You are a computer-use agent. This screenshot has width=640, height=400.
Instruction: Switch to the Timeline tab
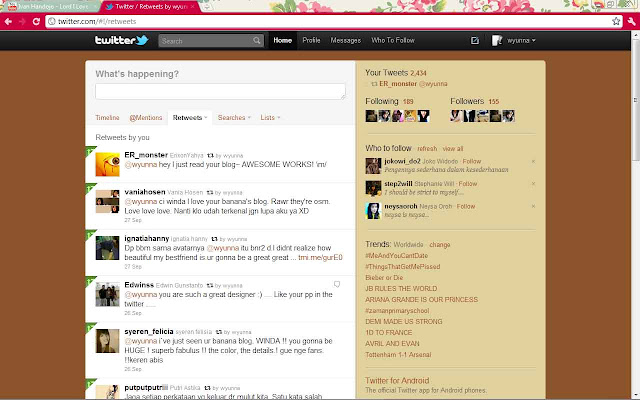pyautogui.click(x=107, y=118)
